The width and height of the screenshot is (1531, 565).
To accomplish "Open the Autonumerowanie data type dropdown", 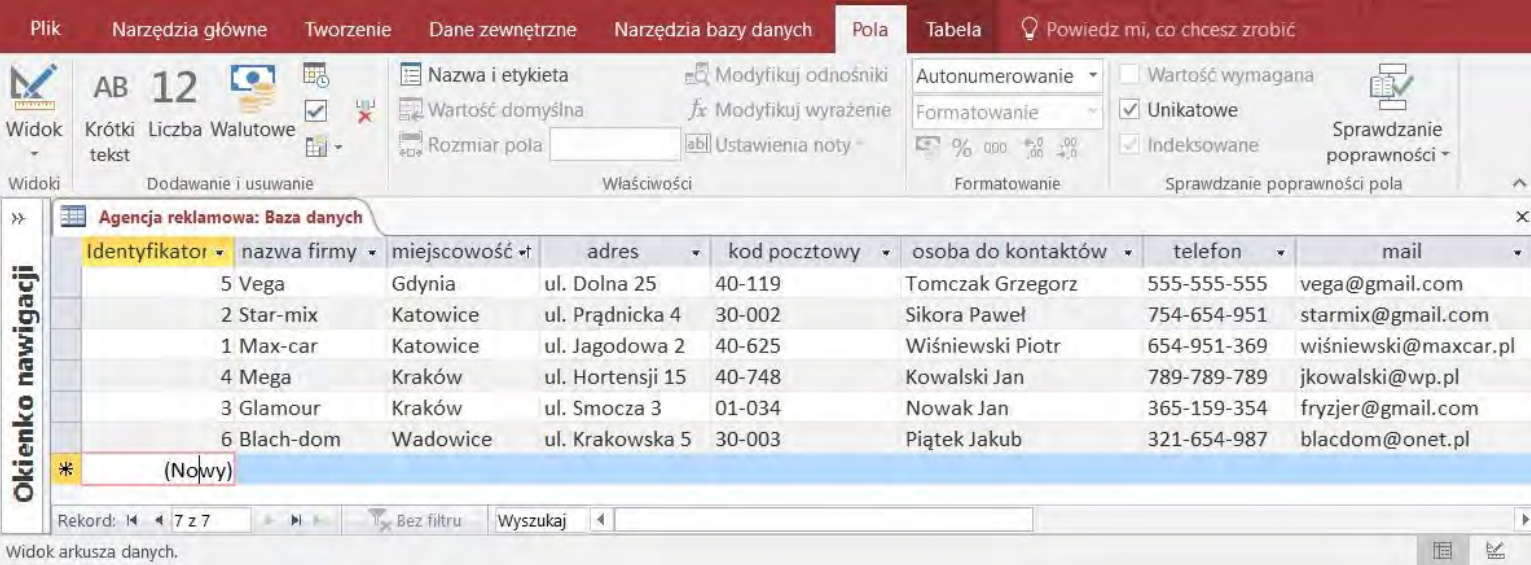I will pos(1092,76).
